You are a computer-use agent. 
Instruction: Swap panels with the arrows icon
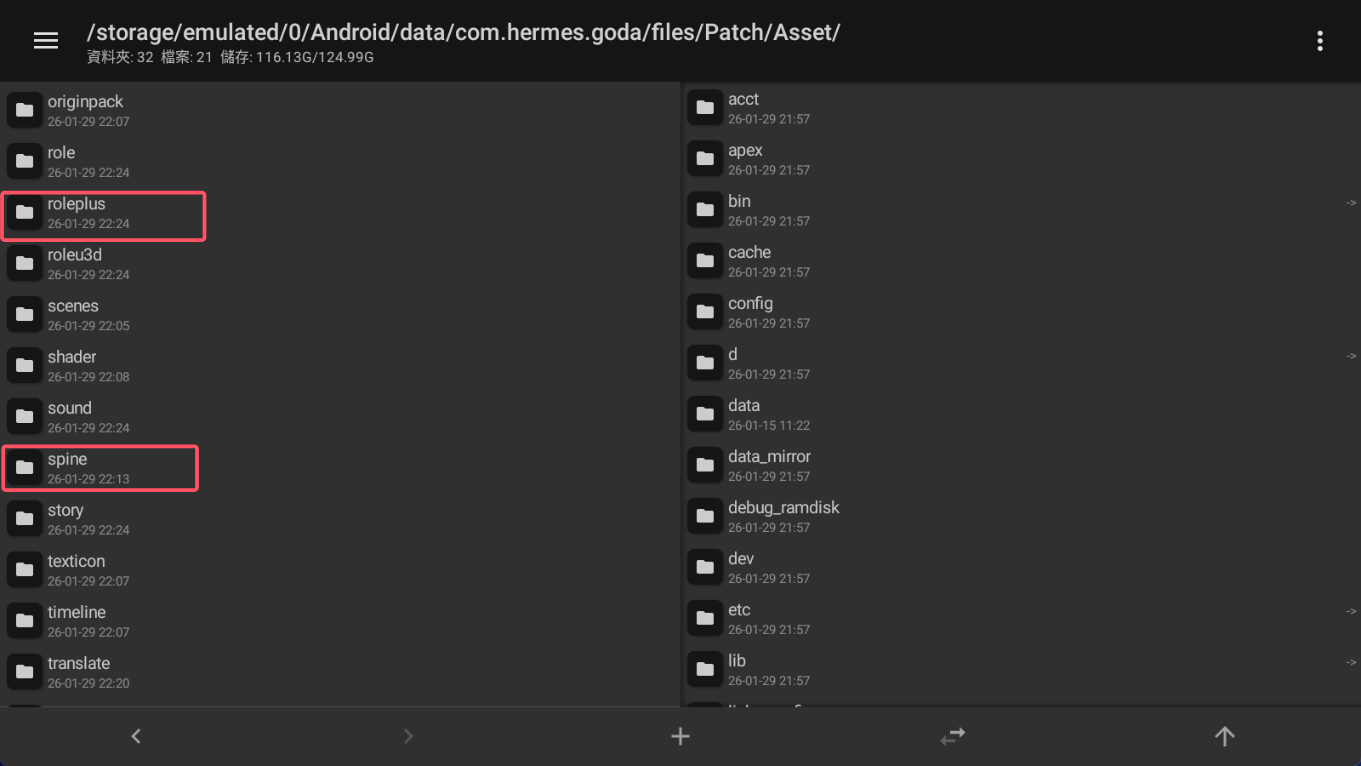tap(952, 736)
